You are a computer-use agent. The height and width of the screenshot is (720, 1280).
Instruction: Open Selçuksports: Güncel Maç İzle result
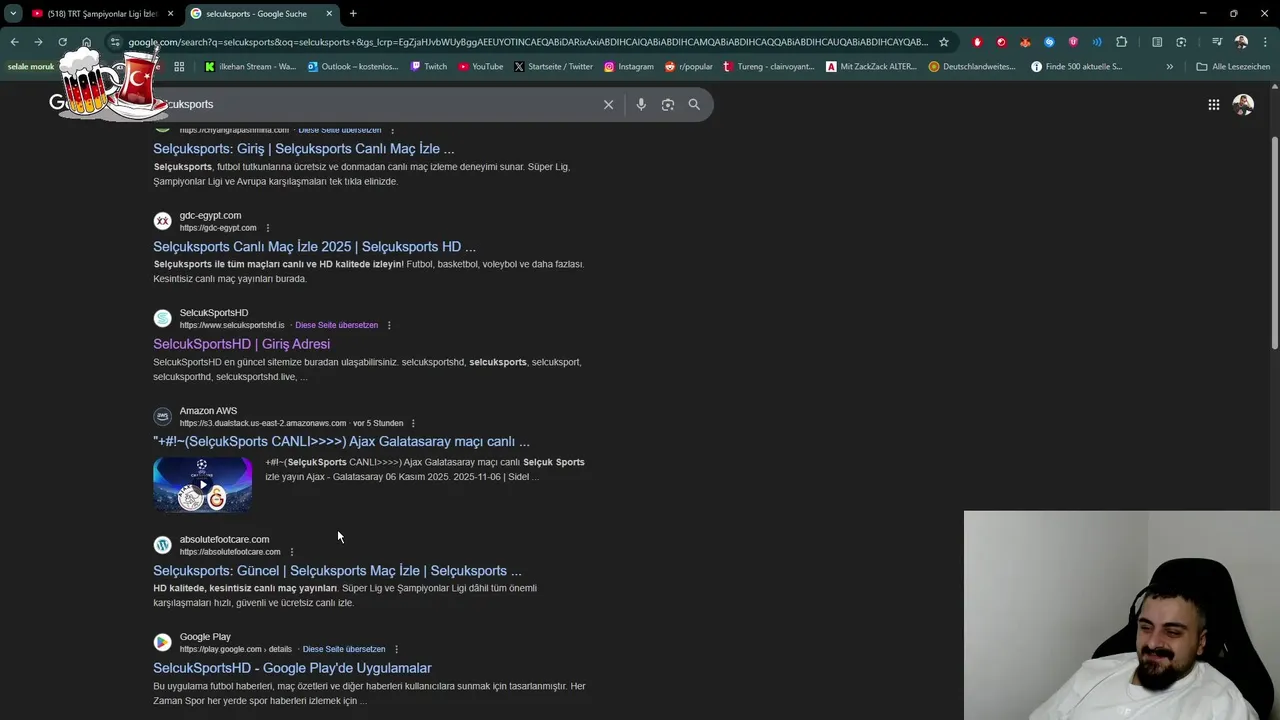coord(337,571)
